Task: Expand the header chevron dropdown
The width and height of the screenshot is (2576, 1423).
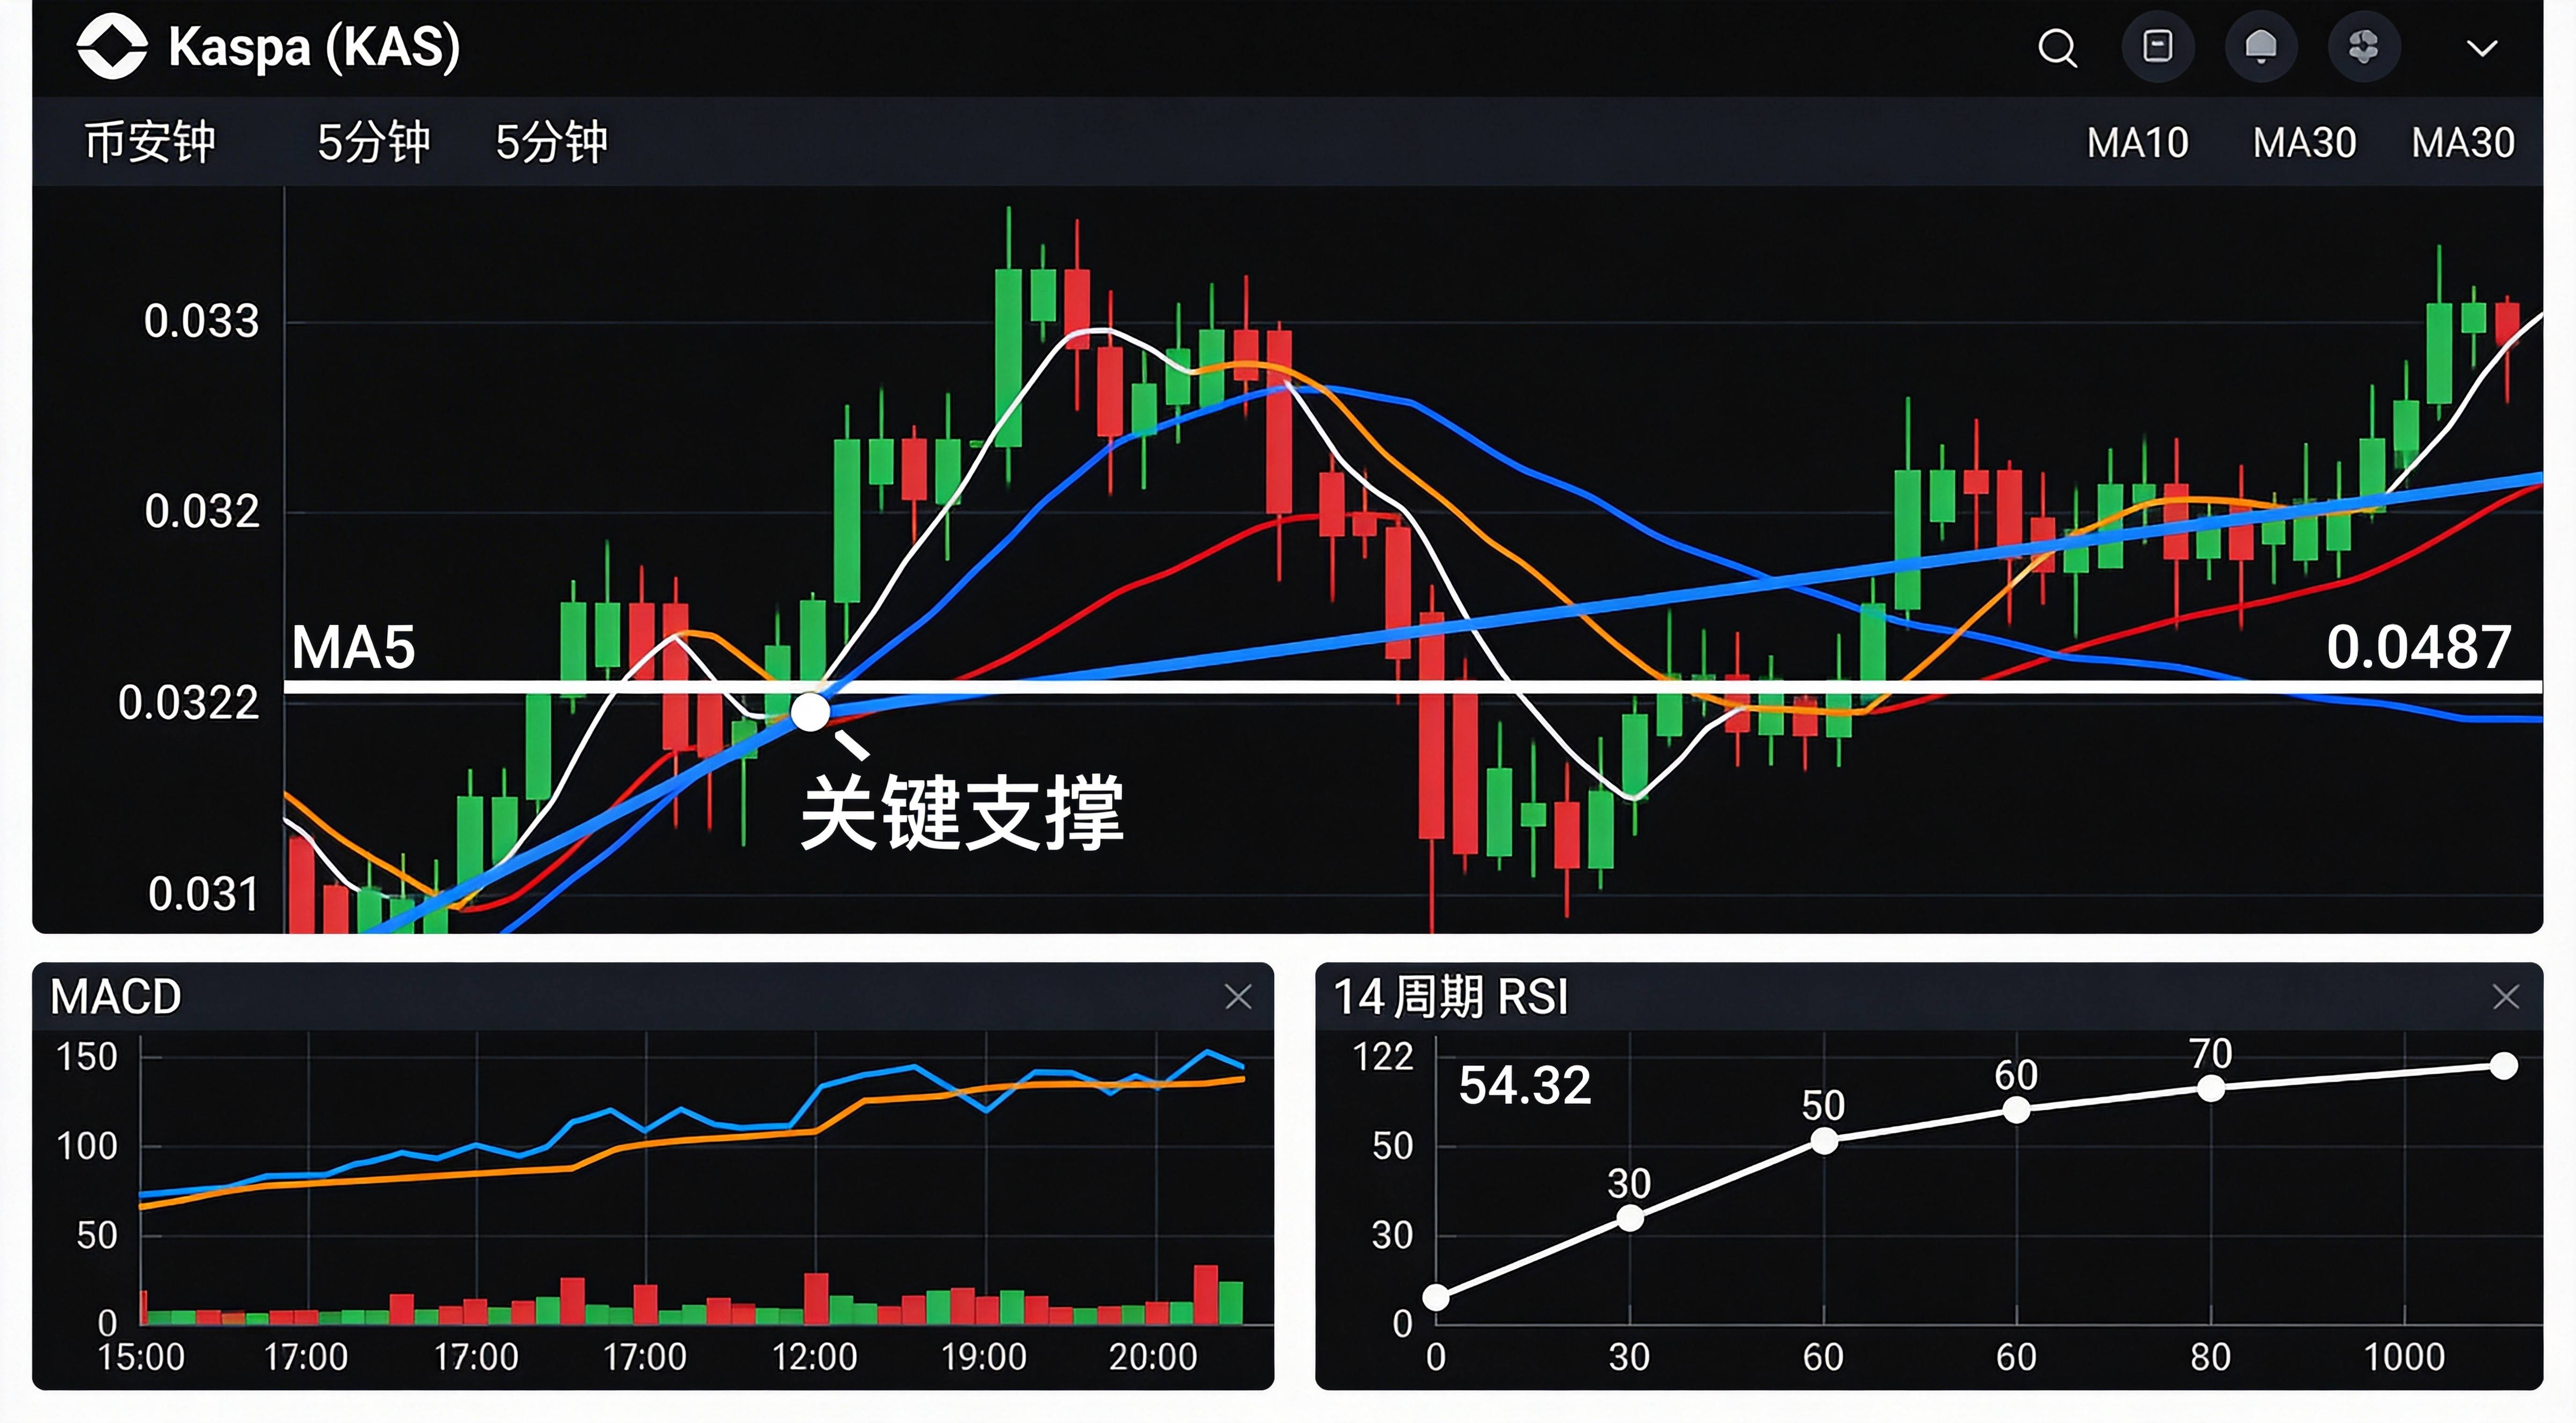Action: [x=2481, y=48]
